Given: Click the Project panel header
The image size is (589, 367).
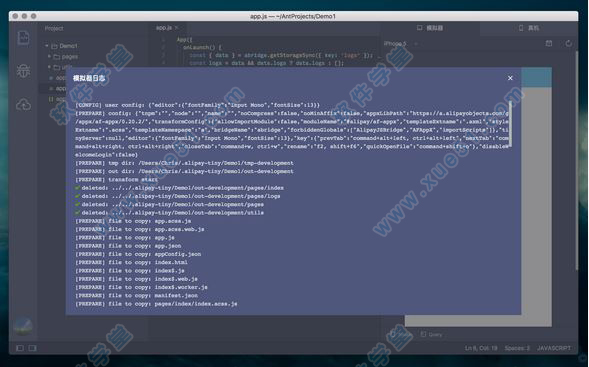Looking at the screenshot, I should [x=54, y=28].
